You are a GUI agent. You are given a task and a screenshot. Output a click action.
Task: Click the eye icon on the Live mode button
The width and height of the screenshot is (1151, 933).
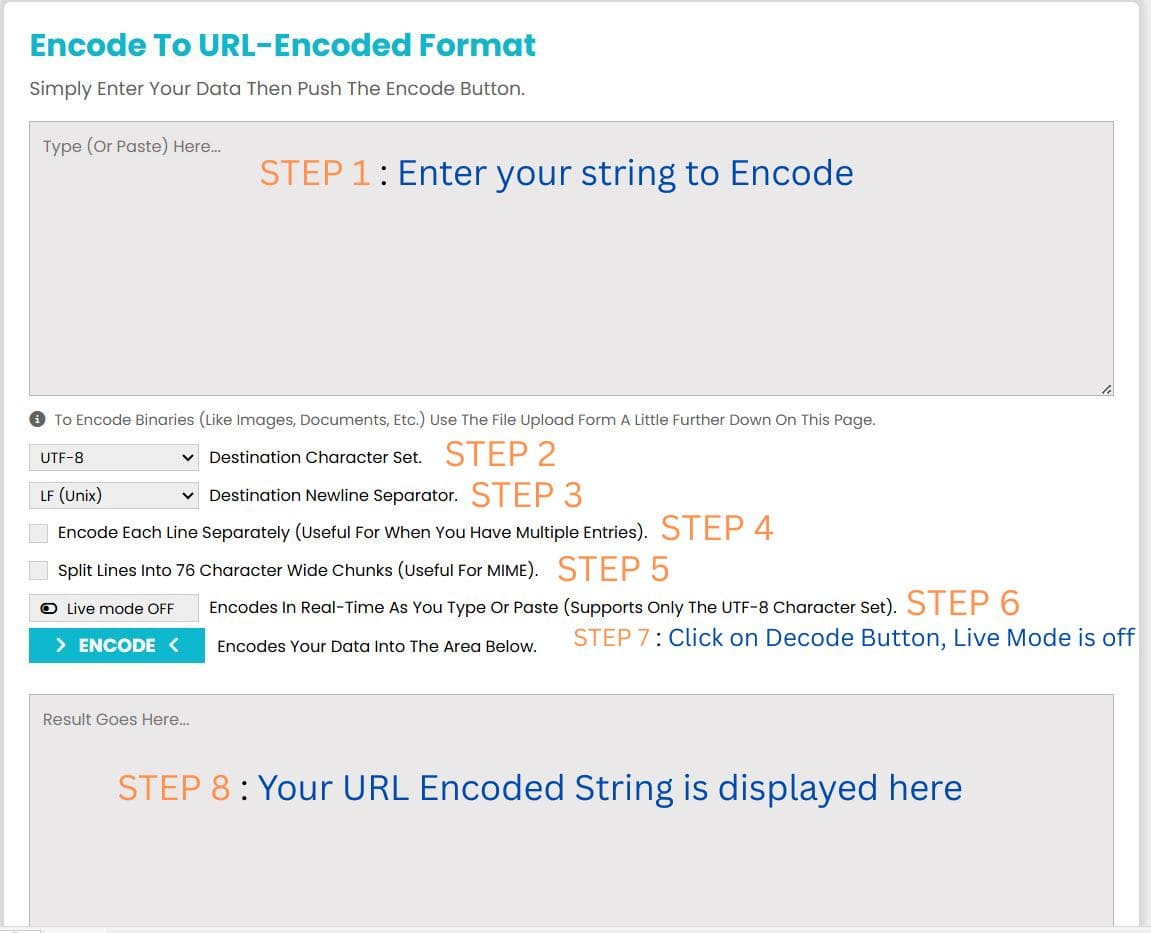coord(50,609)
